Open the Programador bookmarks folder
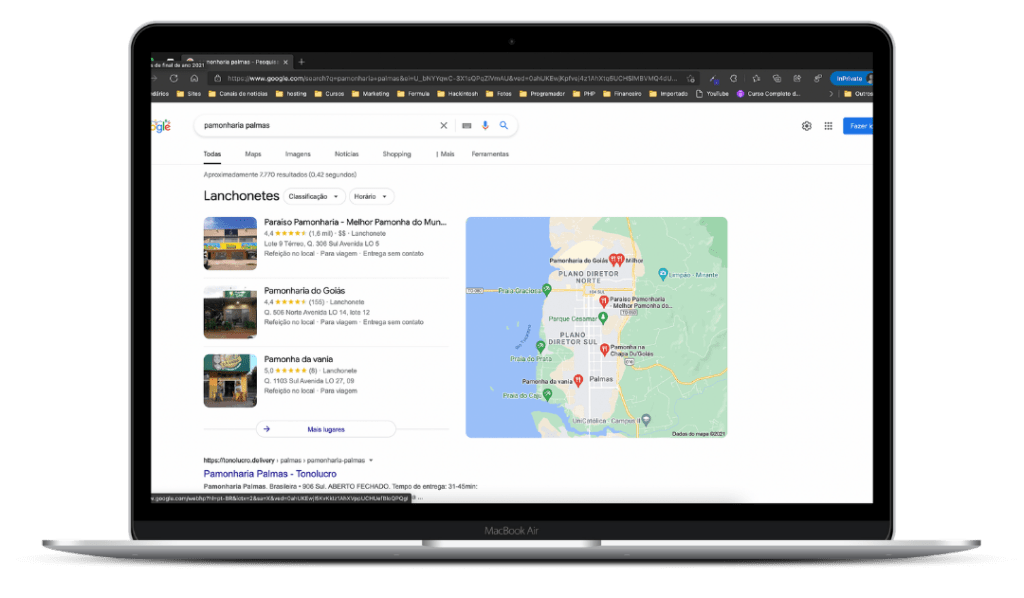The height and width of the screenshot is (598, 1024). coord(542,94)
